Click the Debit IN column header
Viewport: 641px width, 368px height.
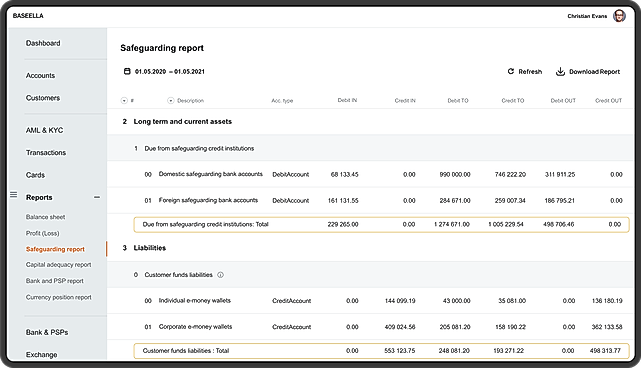(347, 100)
